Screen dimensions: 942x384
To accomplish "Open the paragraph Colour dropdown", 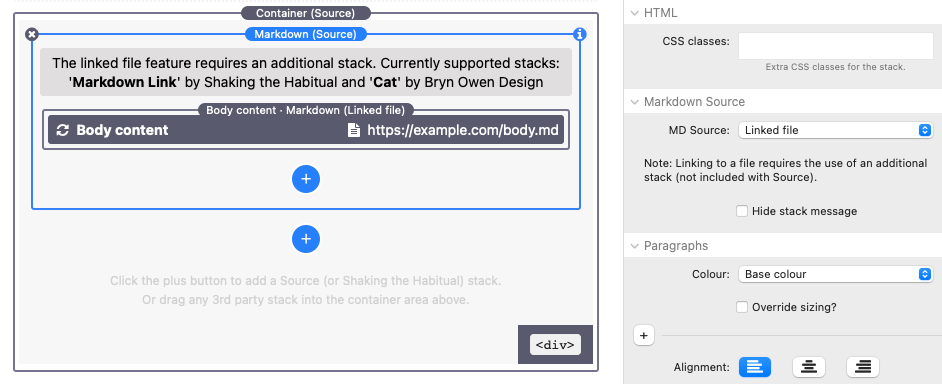I will pyautogui.click(x=835, y=274).
